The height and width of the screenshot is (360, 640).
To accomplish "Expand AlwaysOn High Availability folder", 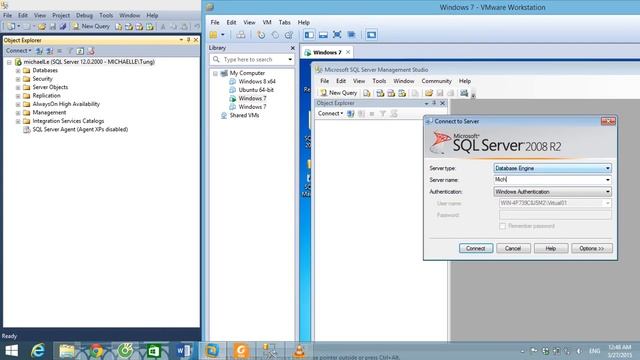I will 18,104.
